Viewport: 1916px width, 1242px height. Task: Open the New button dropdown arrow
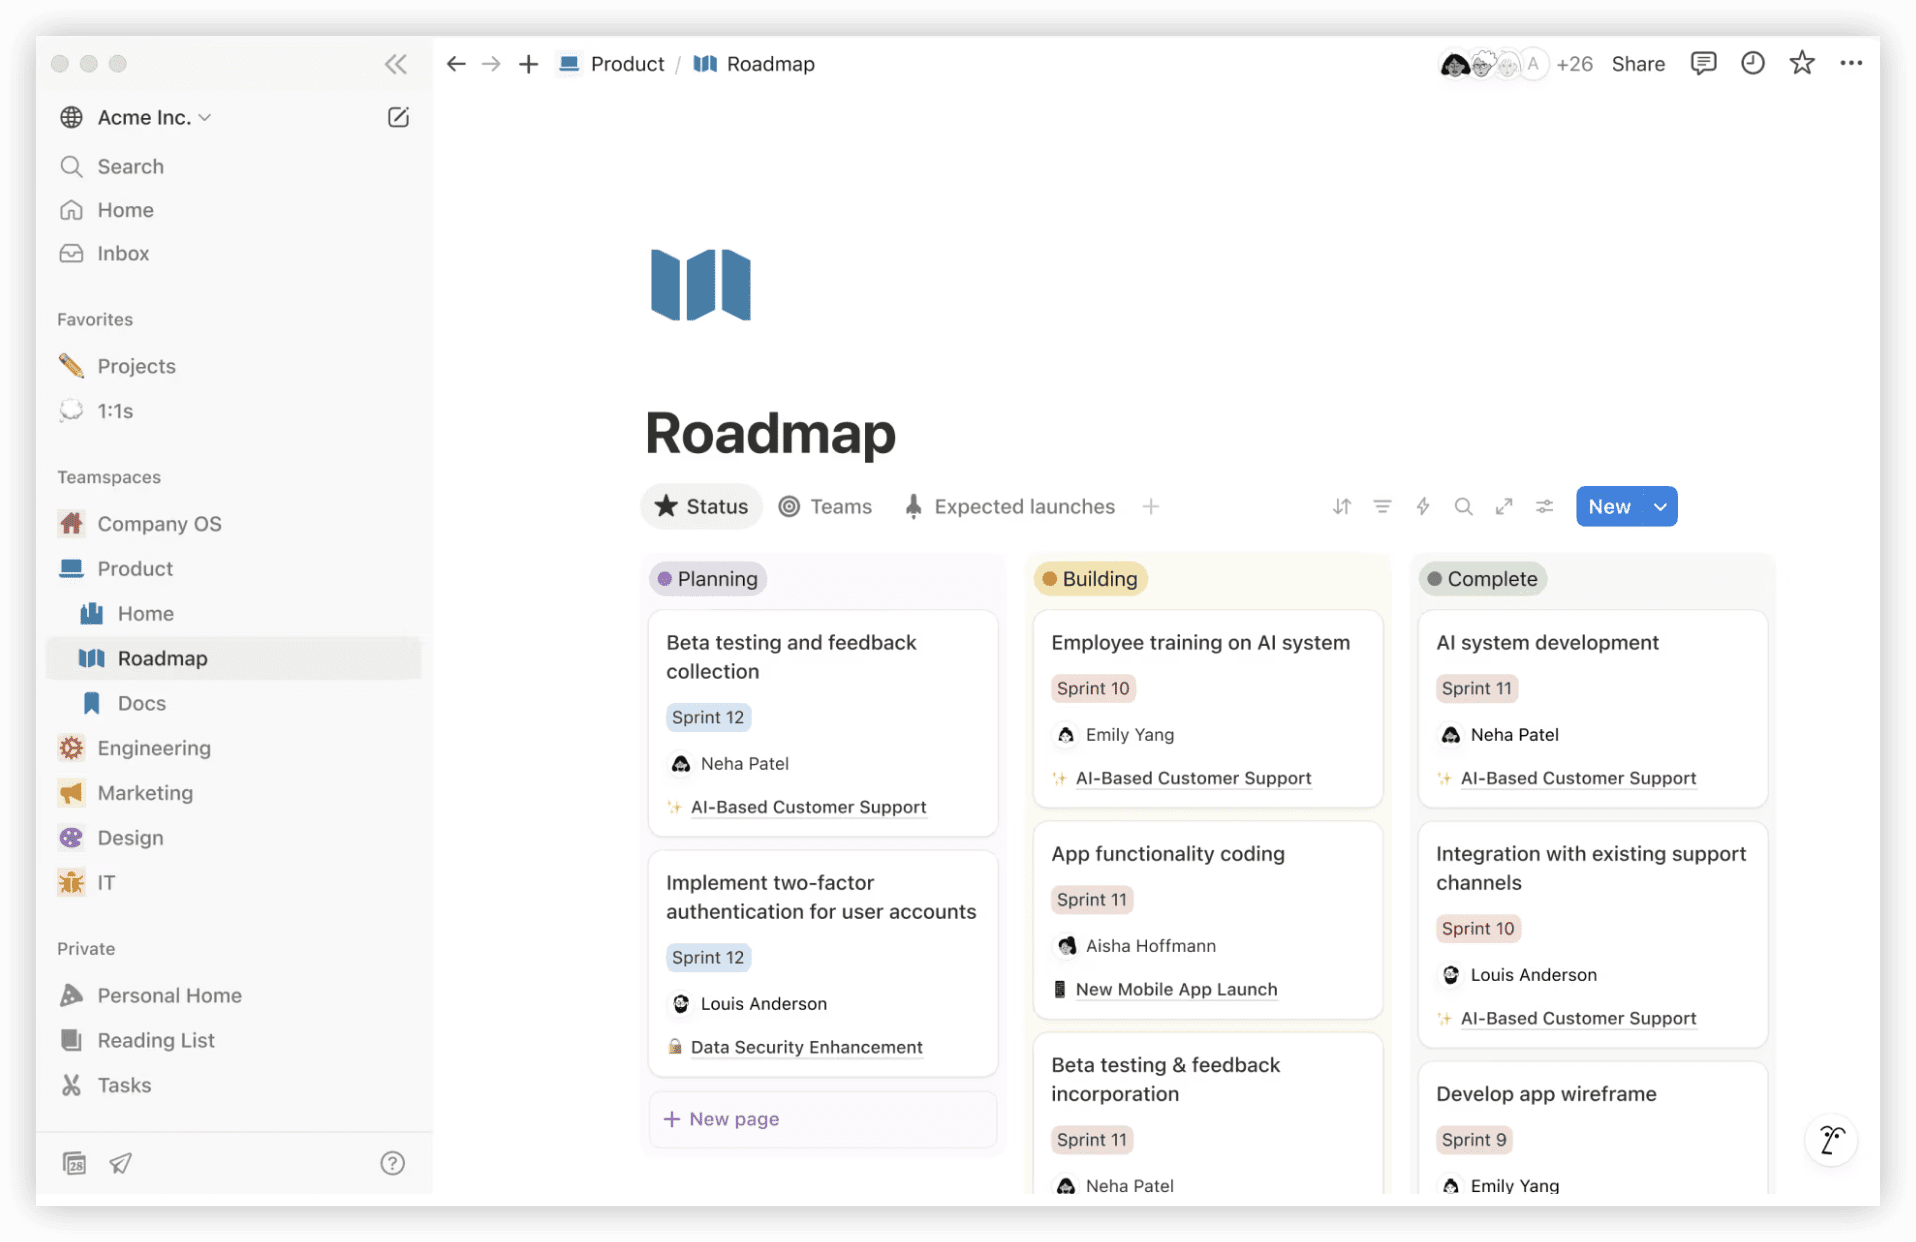[1659, 506]
